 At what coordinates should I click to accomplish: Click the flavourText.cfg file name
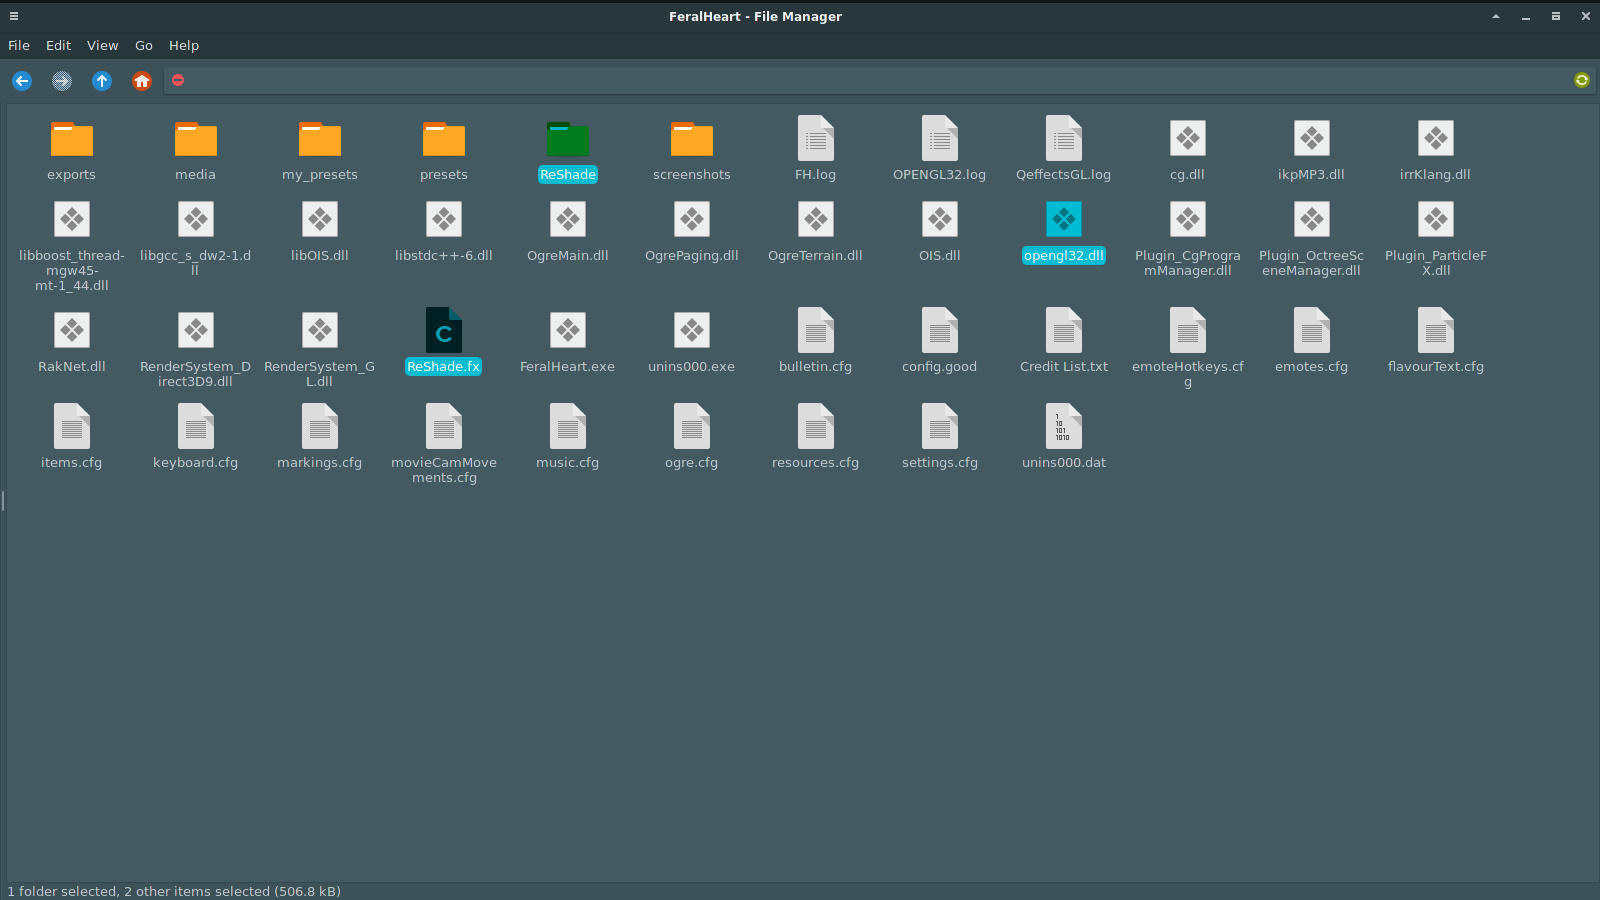(1436, 366)
